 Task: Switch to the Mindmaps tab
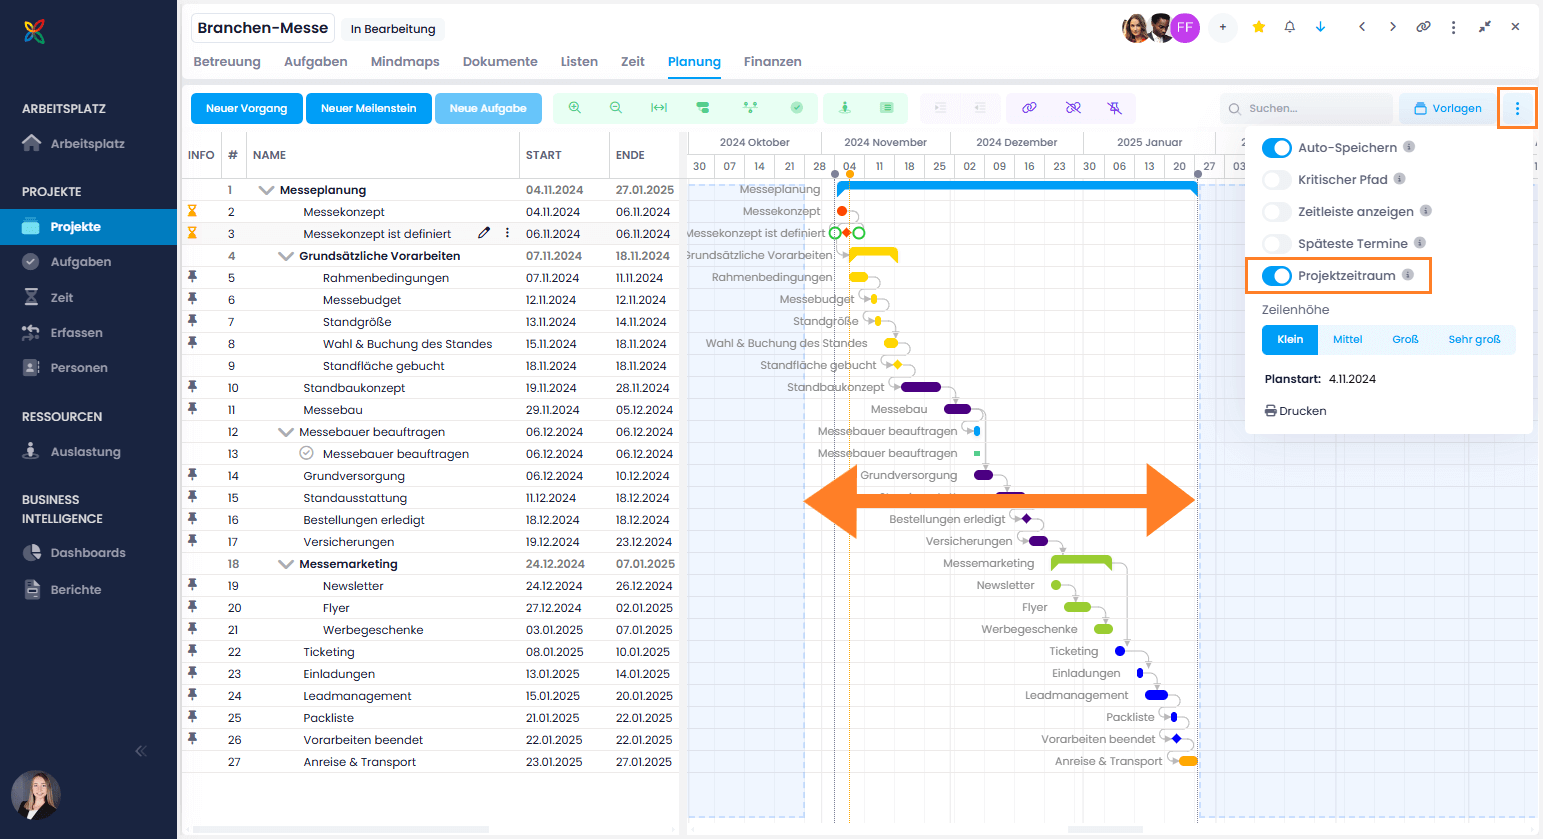click(x=405, y=62)
